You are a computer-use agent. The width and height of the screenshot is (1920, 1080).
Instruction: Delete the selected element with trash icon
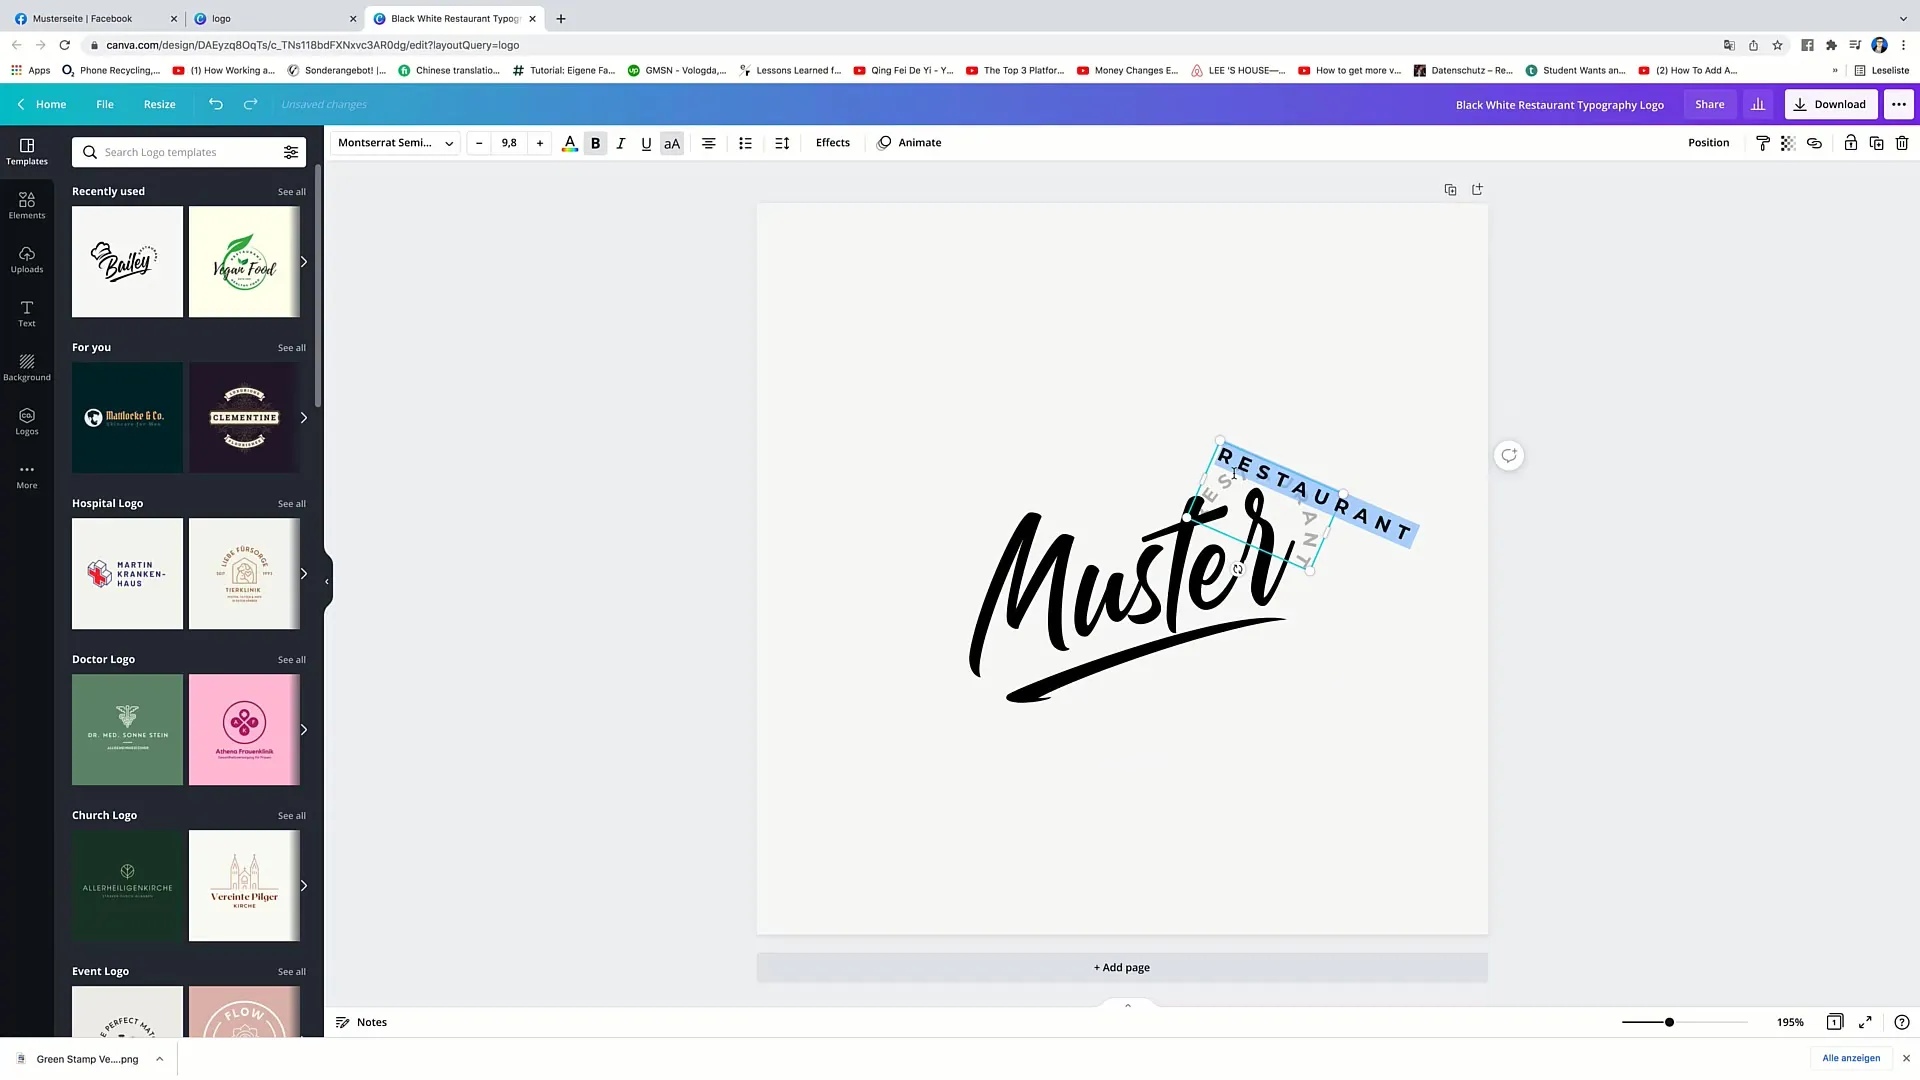click(x=1902, y=143)
